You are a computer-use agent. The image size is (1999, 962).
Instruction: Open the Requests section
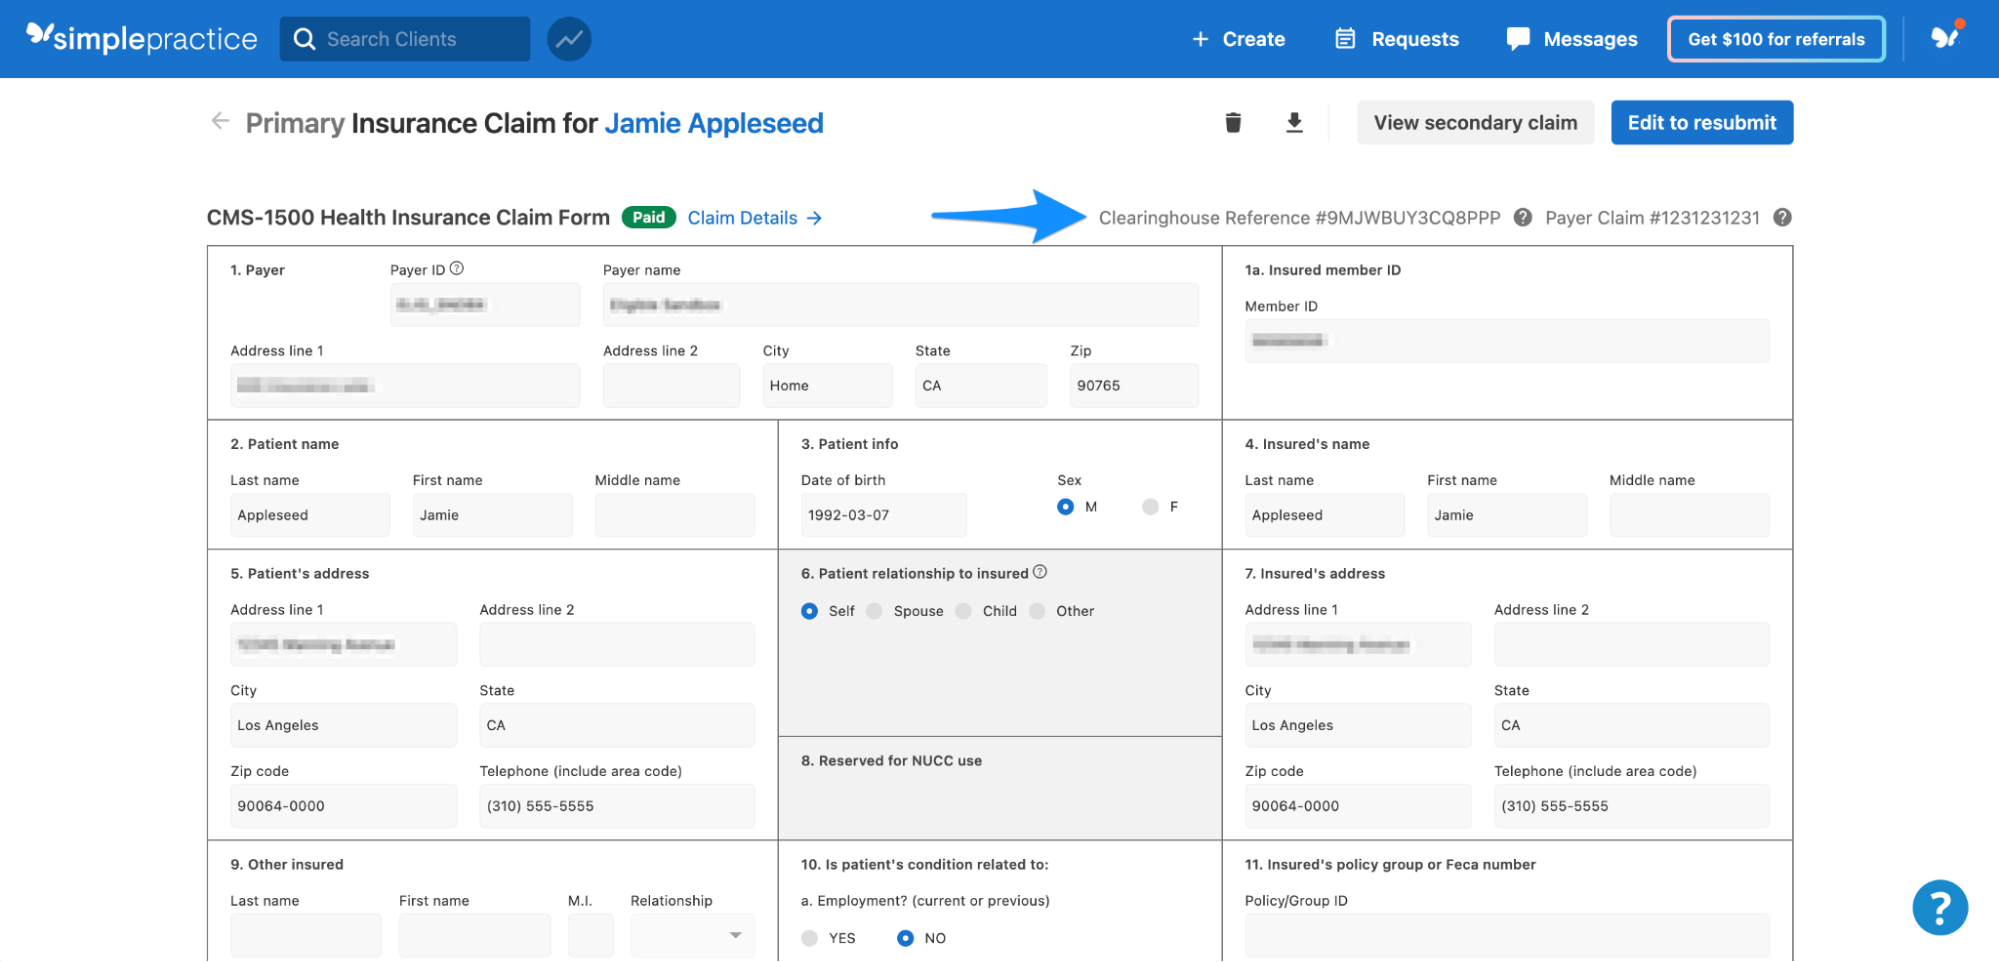click(x=1396, y=39)
